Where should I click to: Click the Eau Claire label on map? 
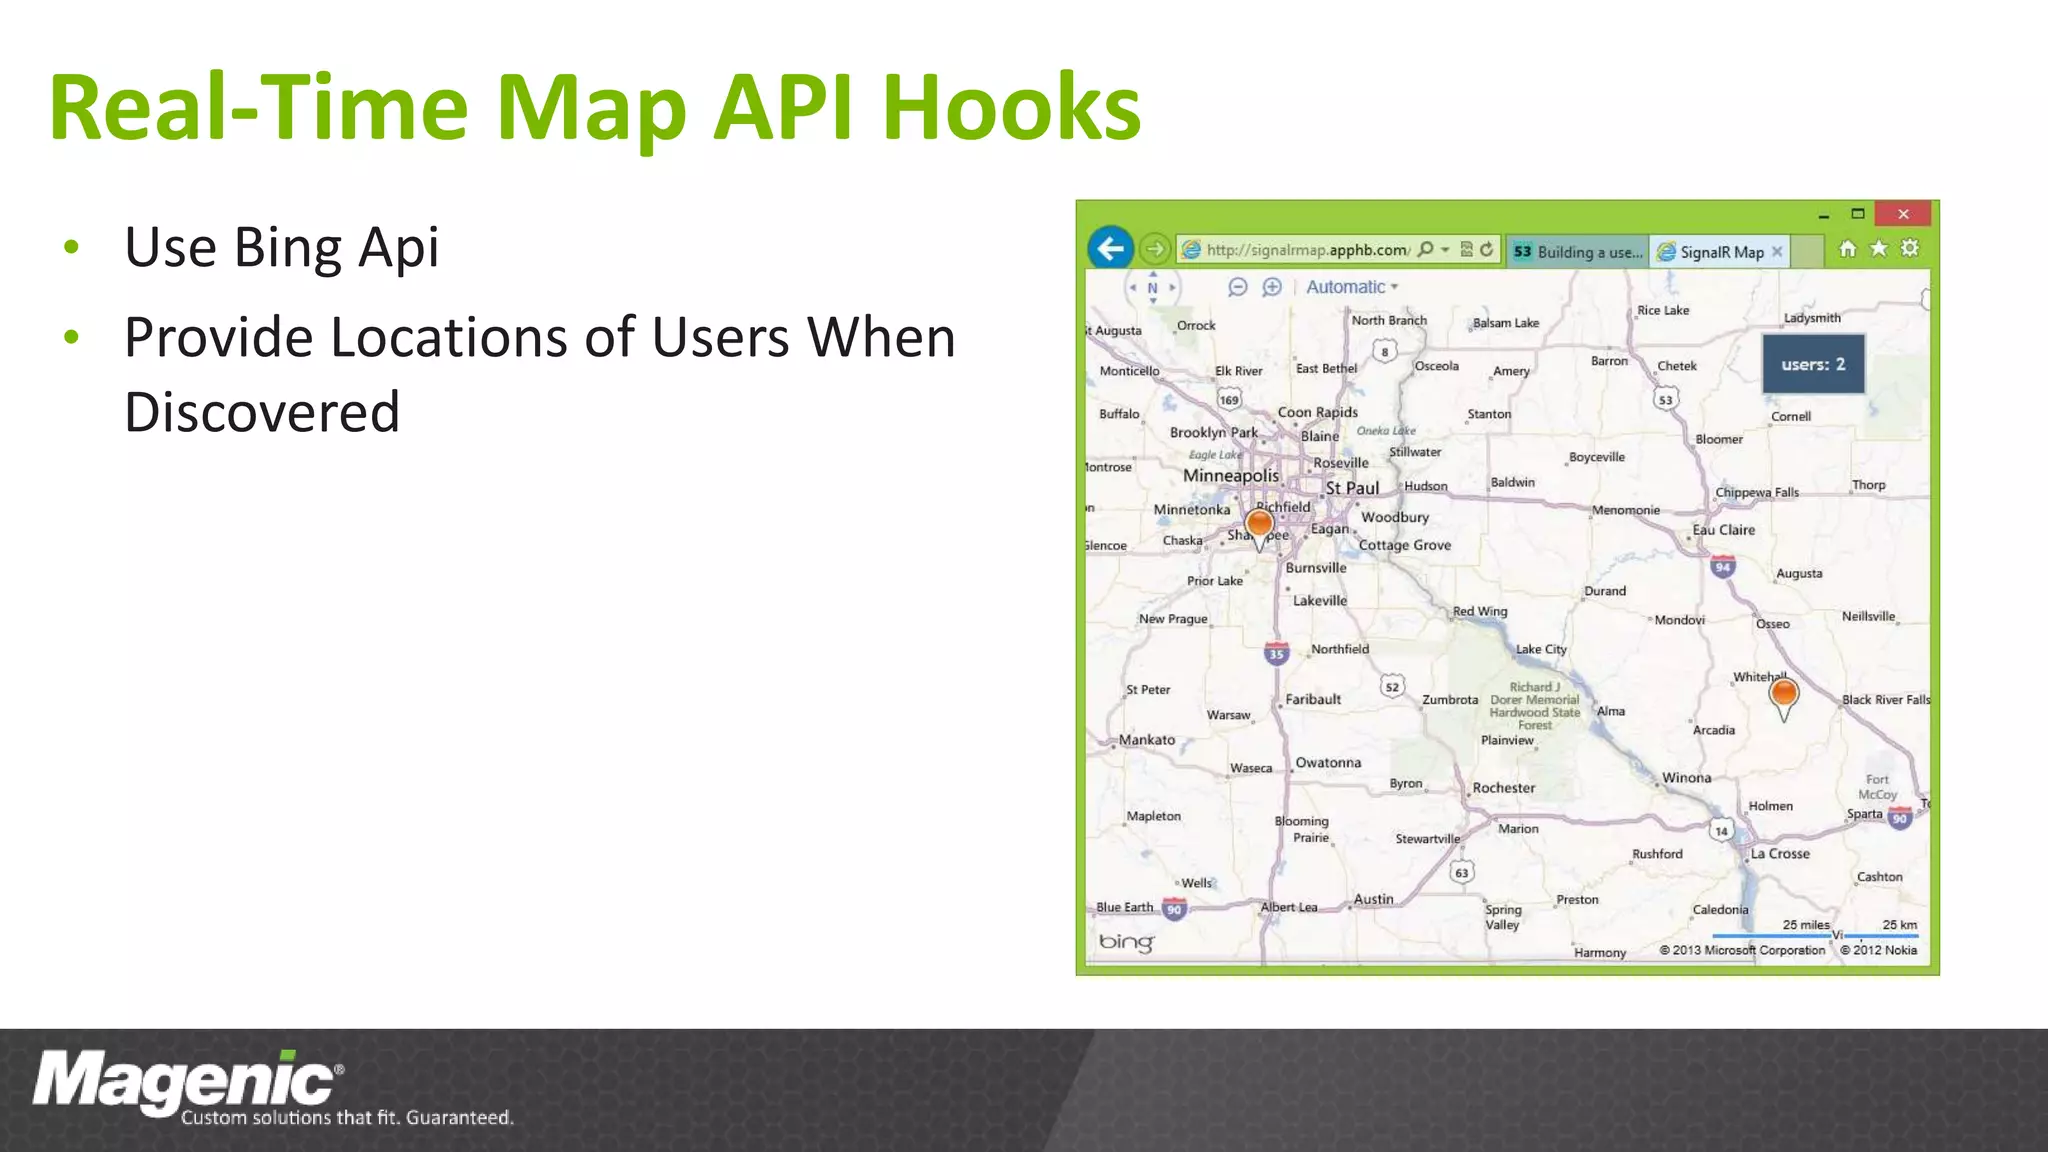[1723, 530]
